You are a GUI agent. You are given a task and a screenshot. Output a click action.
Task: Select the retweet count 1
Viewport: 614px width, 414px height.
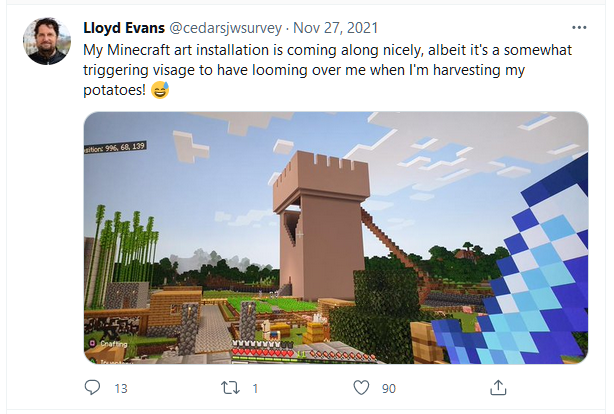coord(255,389)
